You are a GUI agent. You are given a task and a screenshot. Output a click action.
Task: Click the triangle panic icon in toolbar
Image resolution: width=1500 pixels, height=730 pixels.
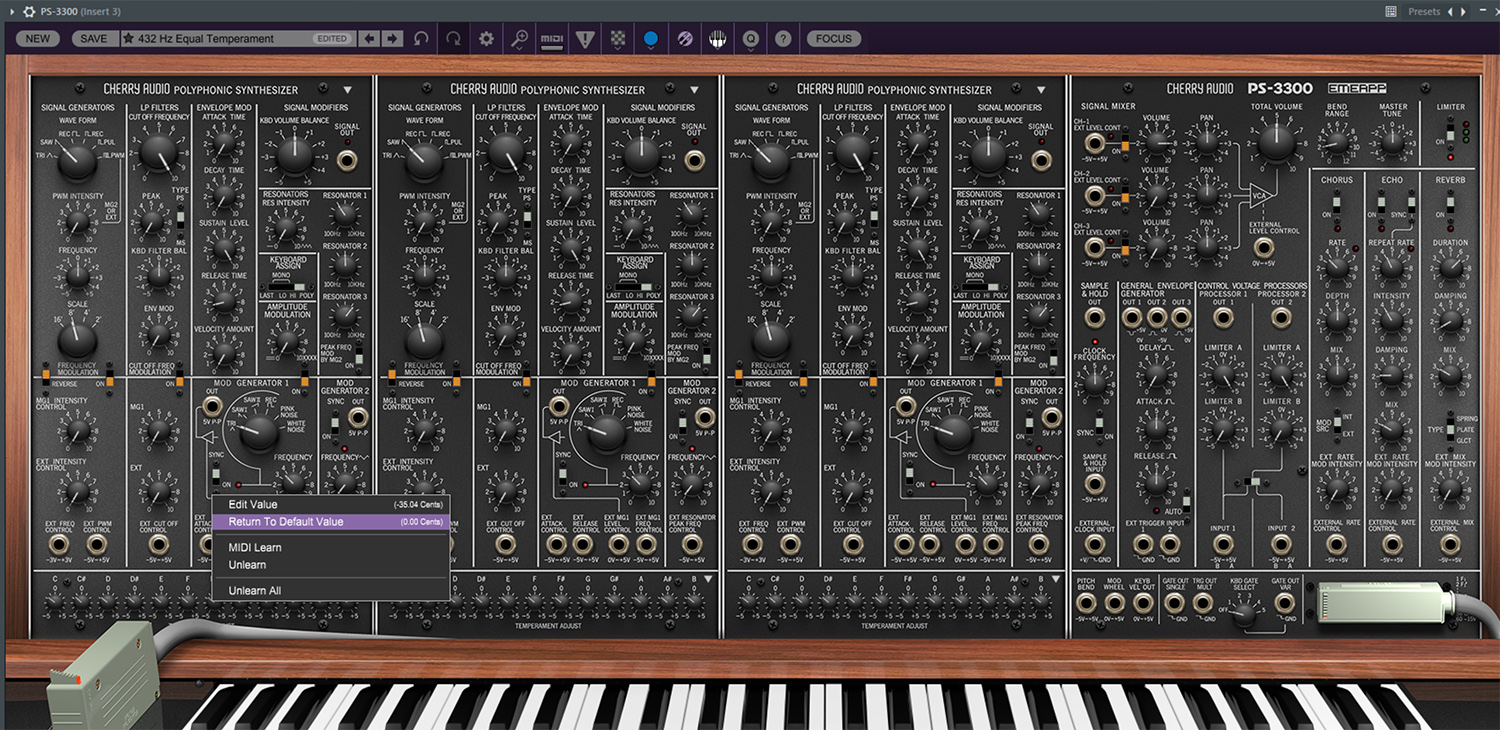[x=585, y=39]
